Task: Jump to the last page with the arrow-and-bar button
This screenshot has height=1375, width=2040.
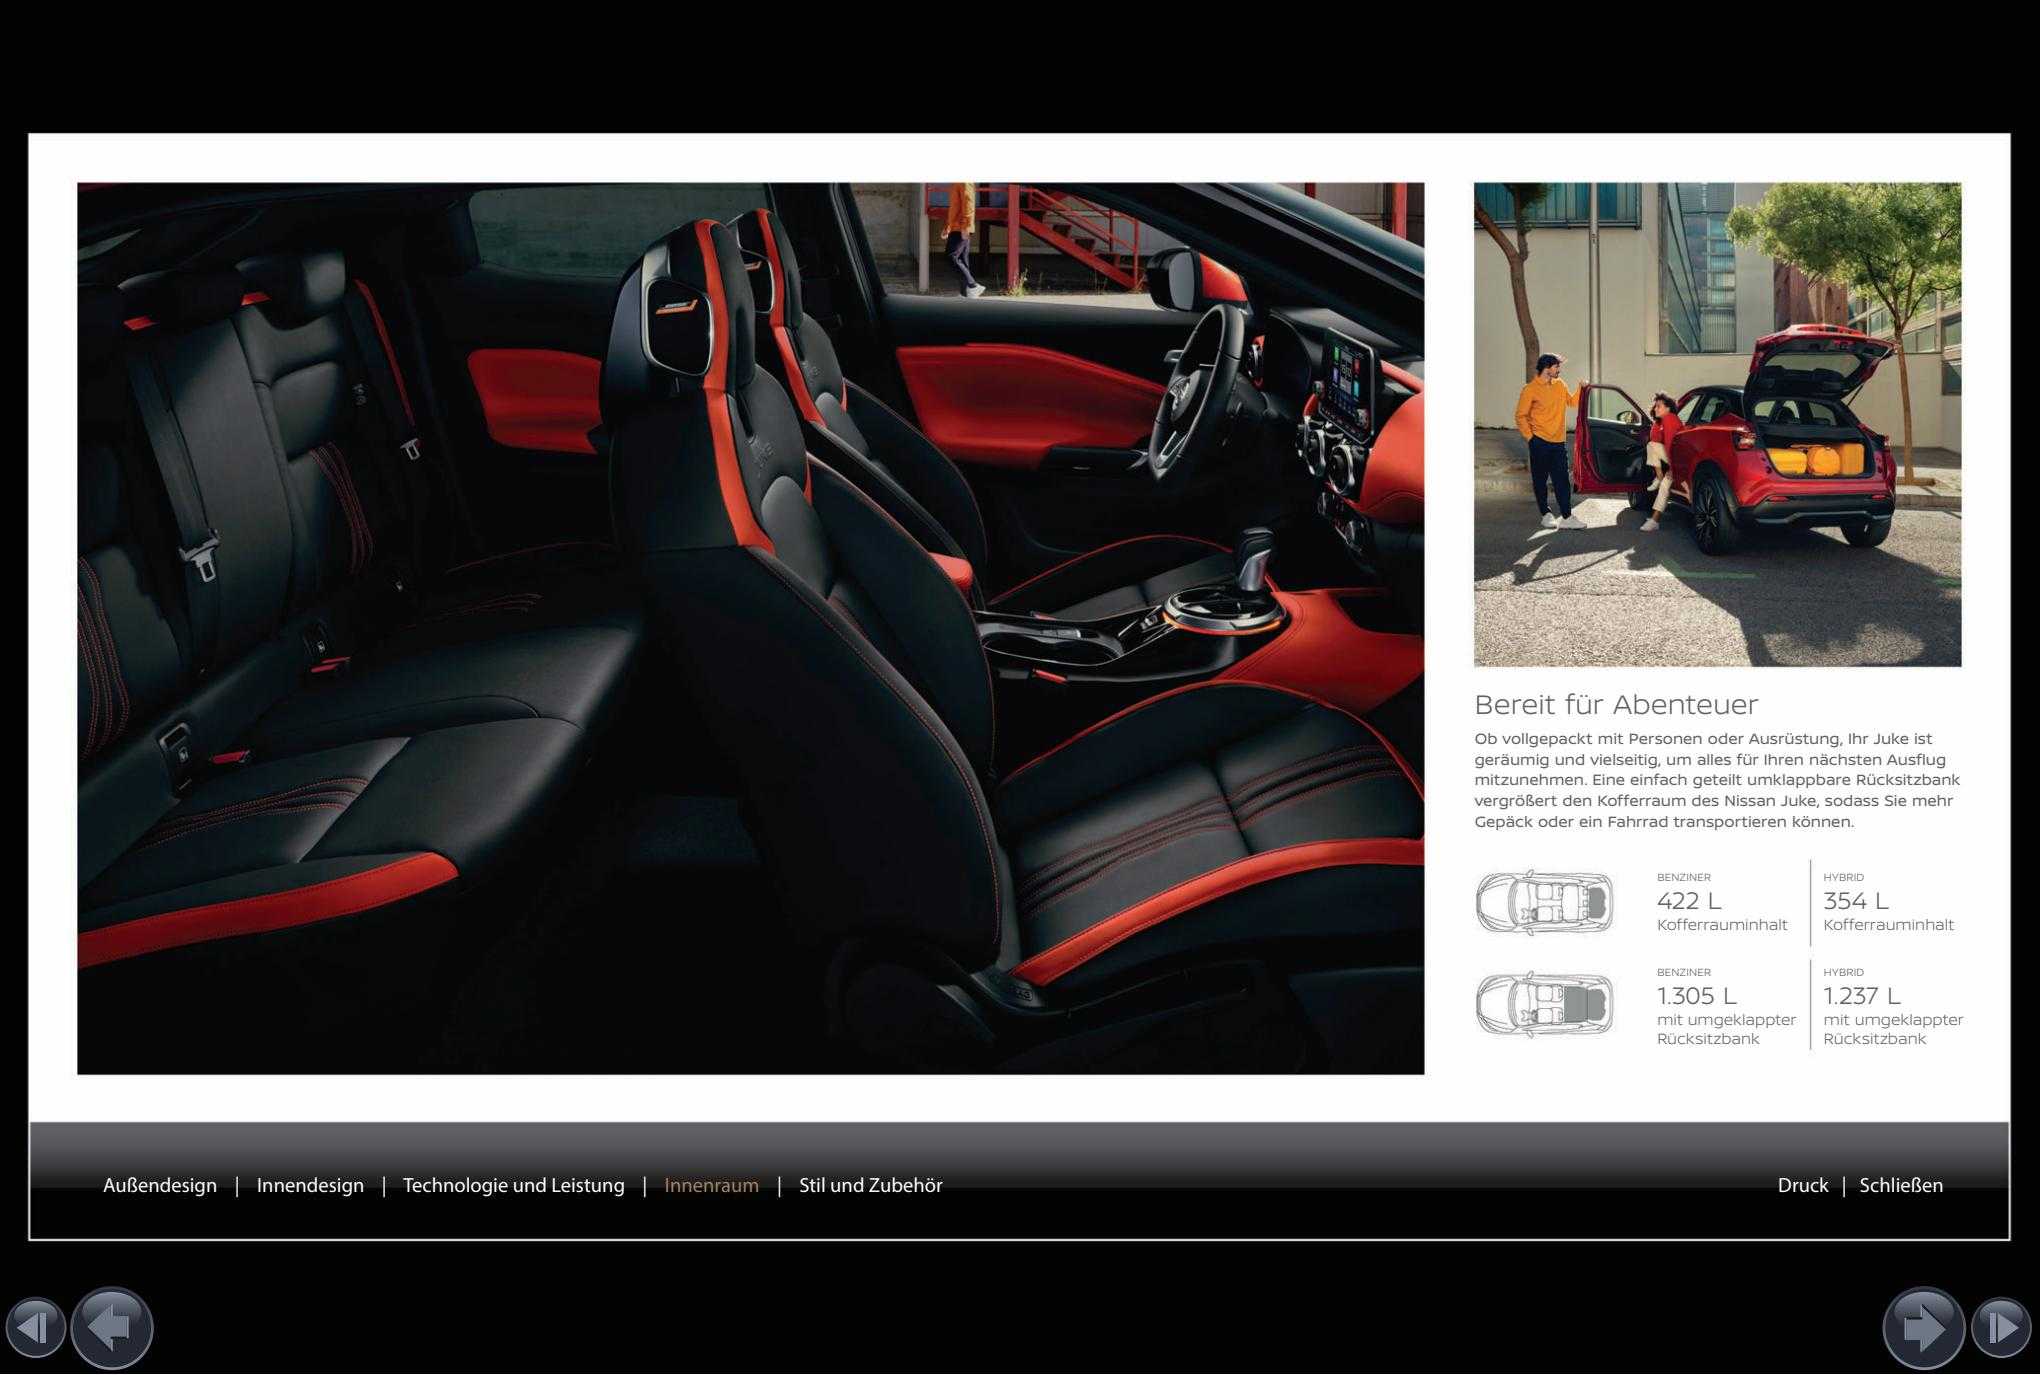Action: 2001,1328
